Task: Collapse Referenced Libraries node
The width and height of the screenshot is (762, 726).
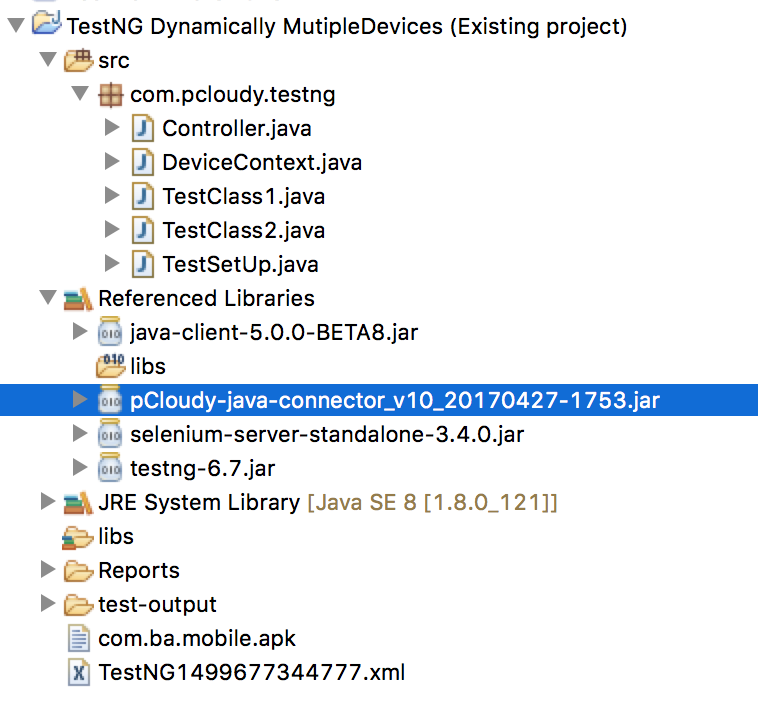Action: coord(48,297)
